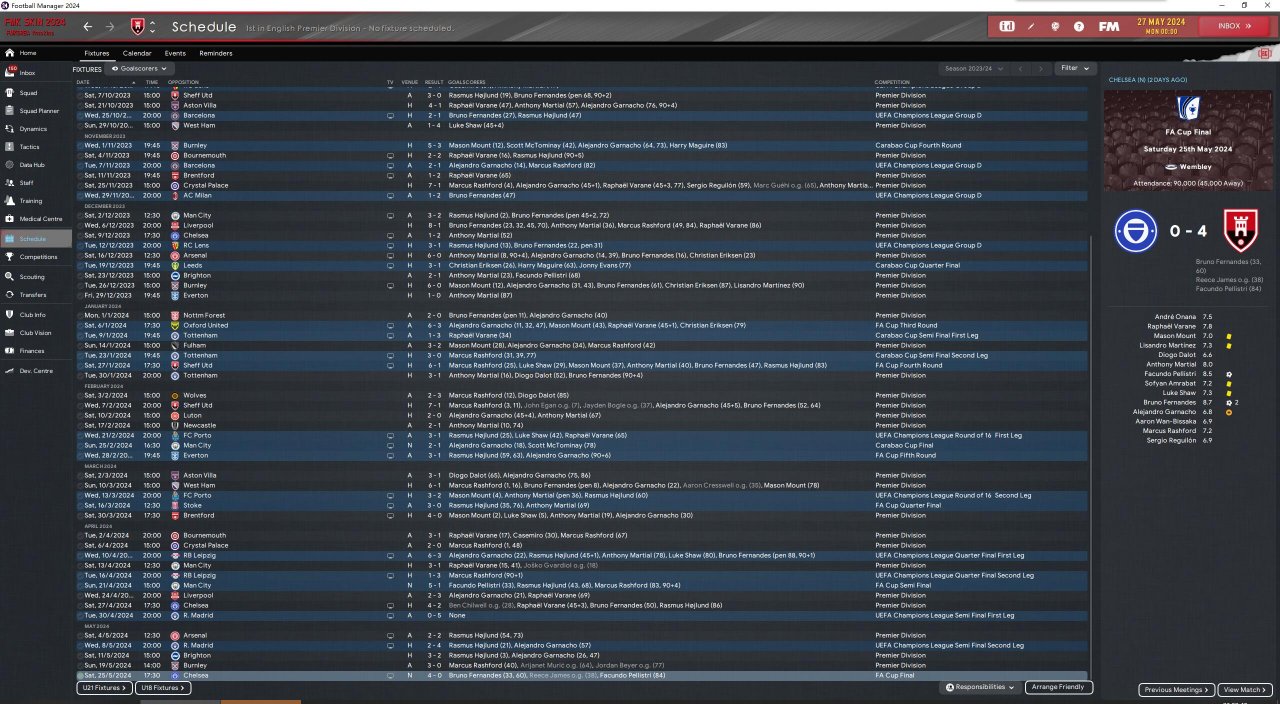Open the Scouting section
This screenshot has width=1280, height=704.
(x=31, y=276)
